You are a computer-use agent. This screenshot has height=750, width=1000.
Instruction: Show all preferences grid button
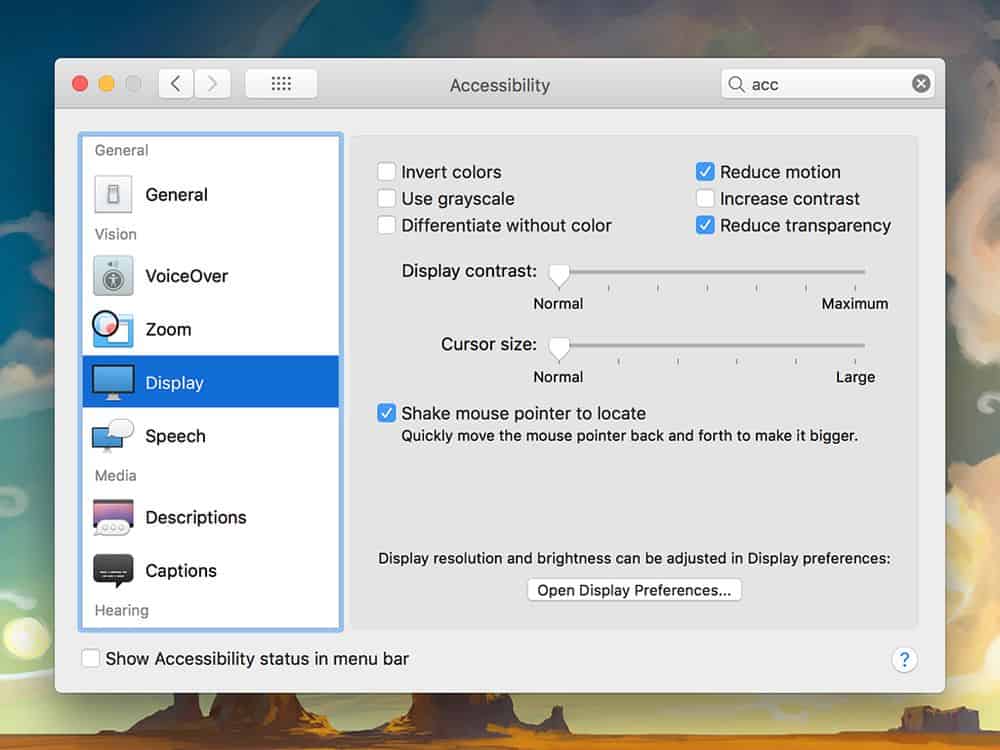coord(281,84)
